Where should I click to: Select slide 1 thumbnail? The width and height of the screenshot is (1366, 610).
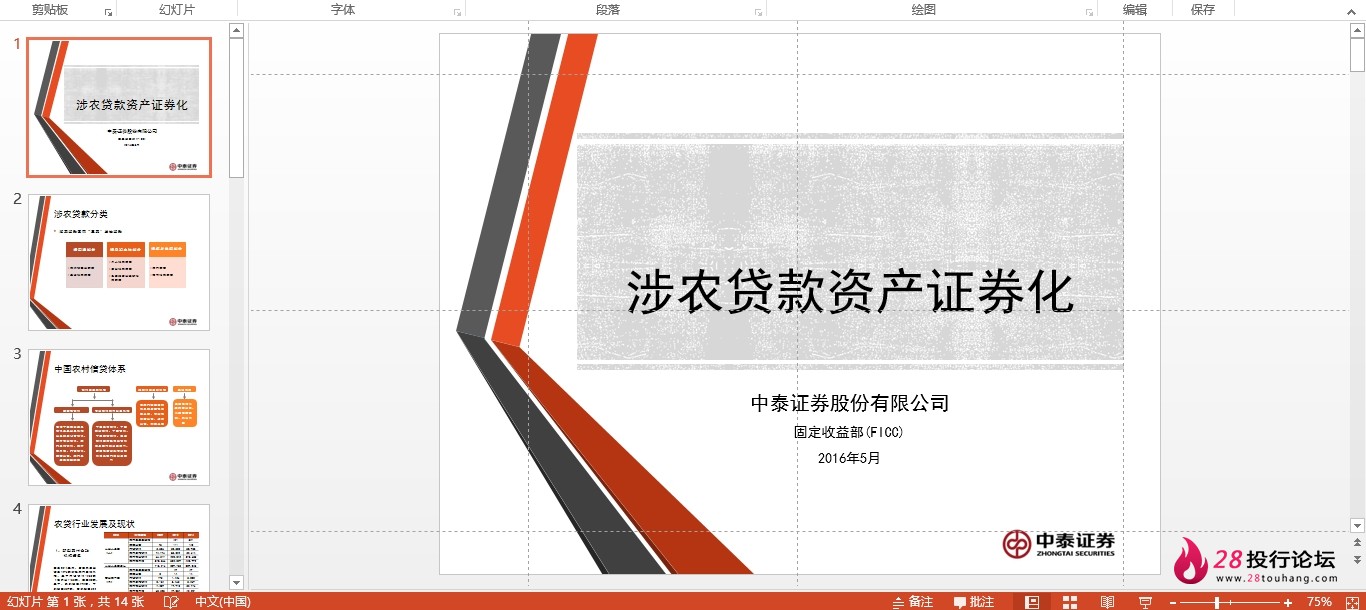[x=119, y=107]
